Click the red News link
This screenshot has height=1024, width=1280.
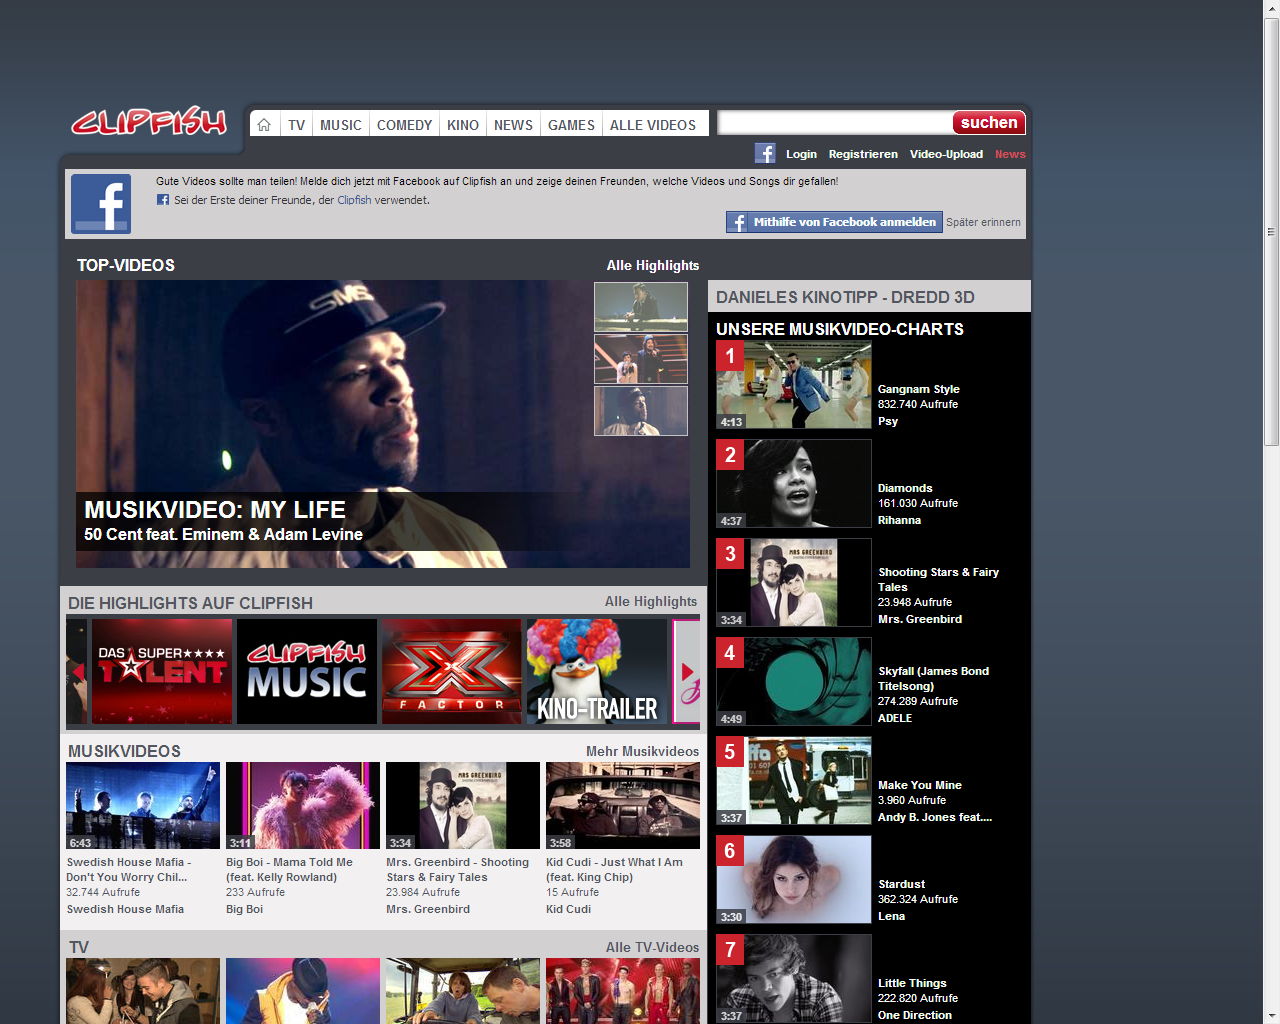coord(1010,154)
